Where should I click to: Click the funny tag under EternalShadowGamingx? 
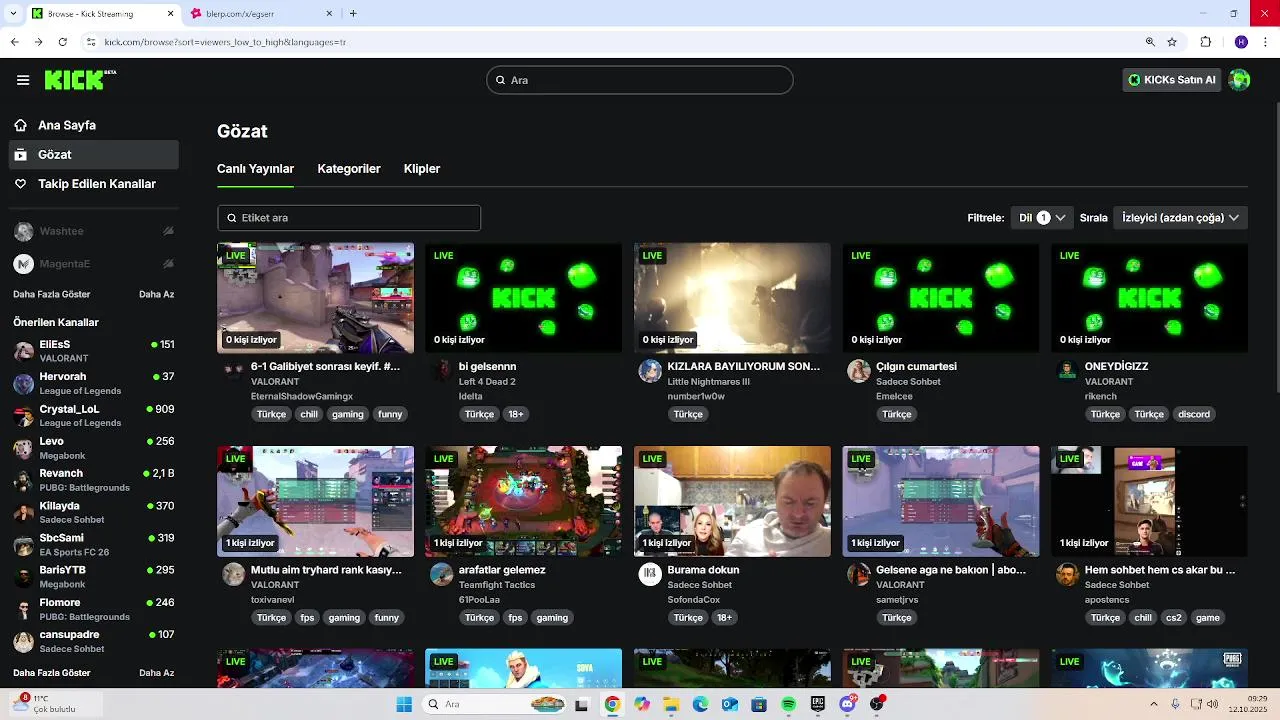tap(390, 414)
